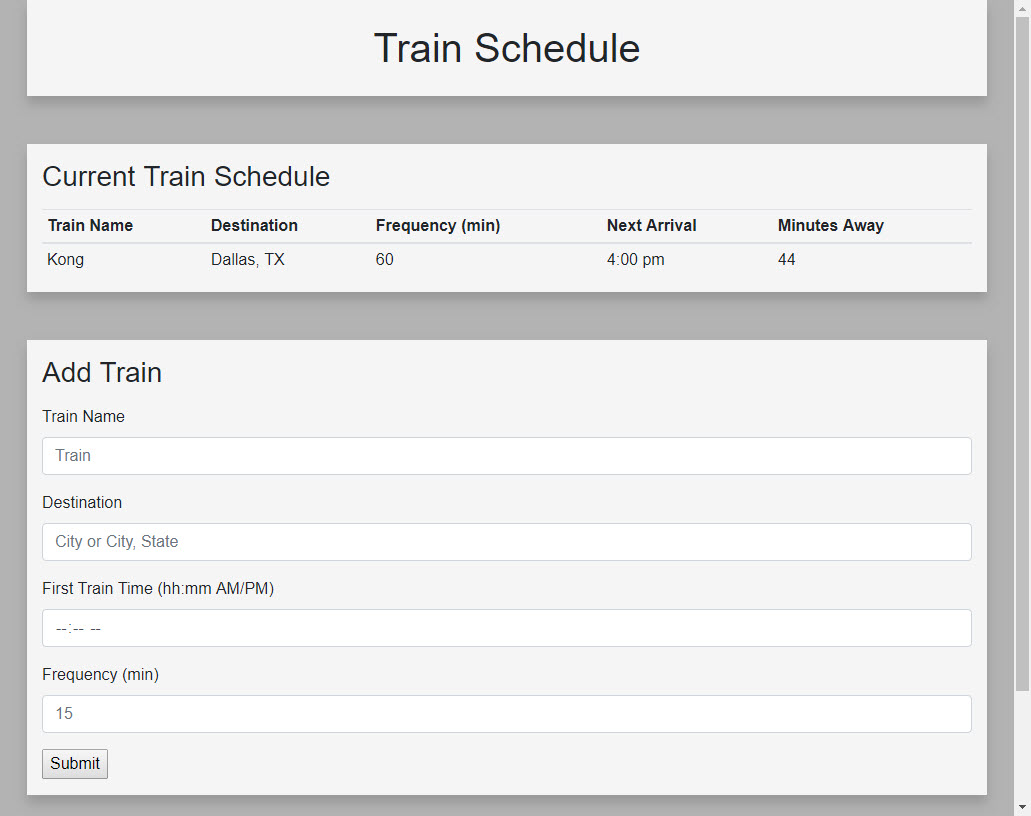Click the Destination input field

[x=506, y=541]
